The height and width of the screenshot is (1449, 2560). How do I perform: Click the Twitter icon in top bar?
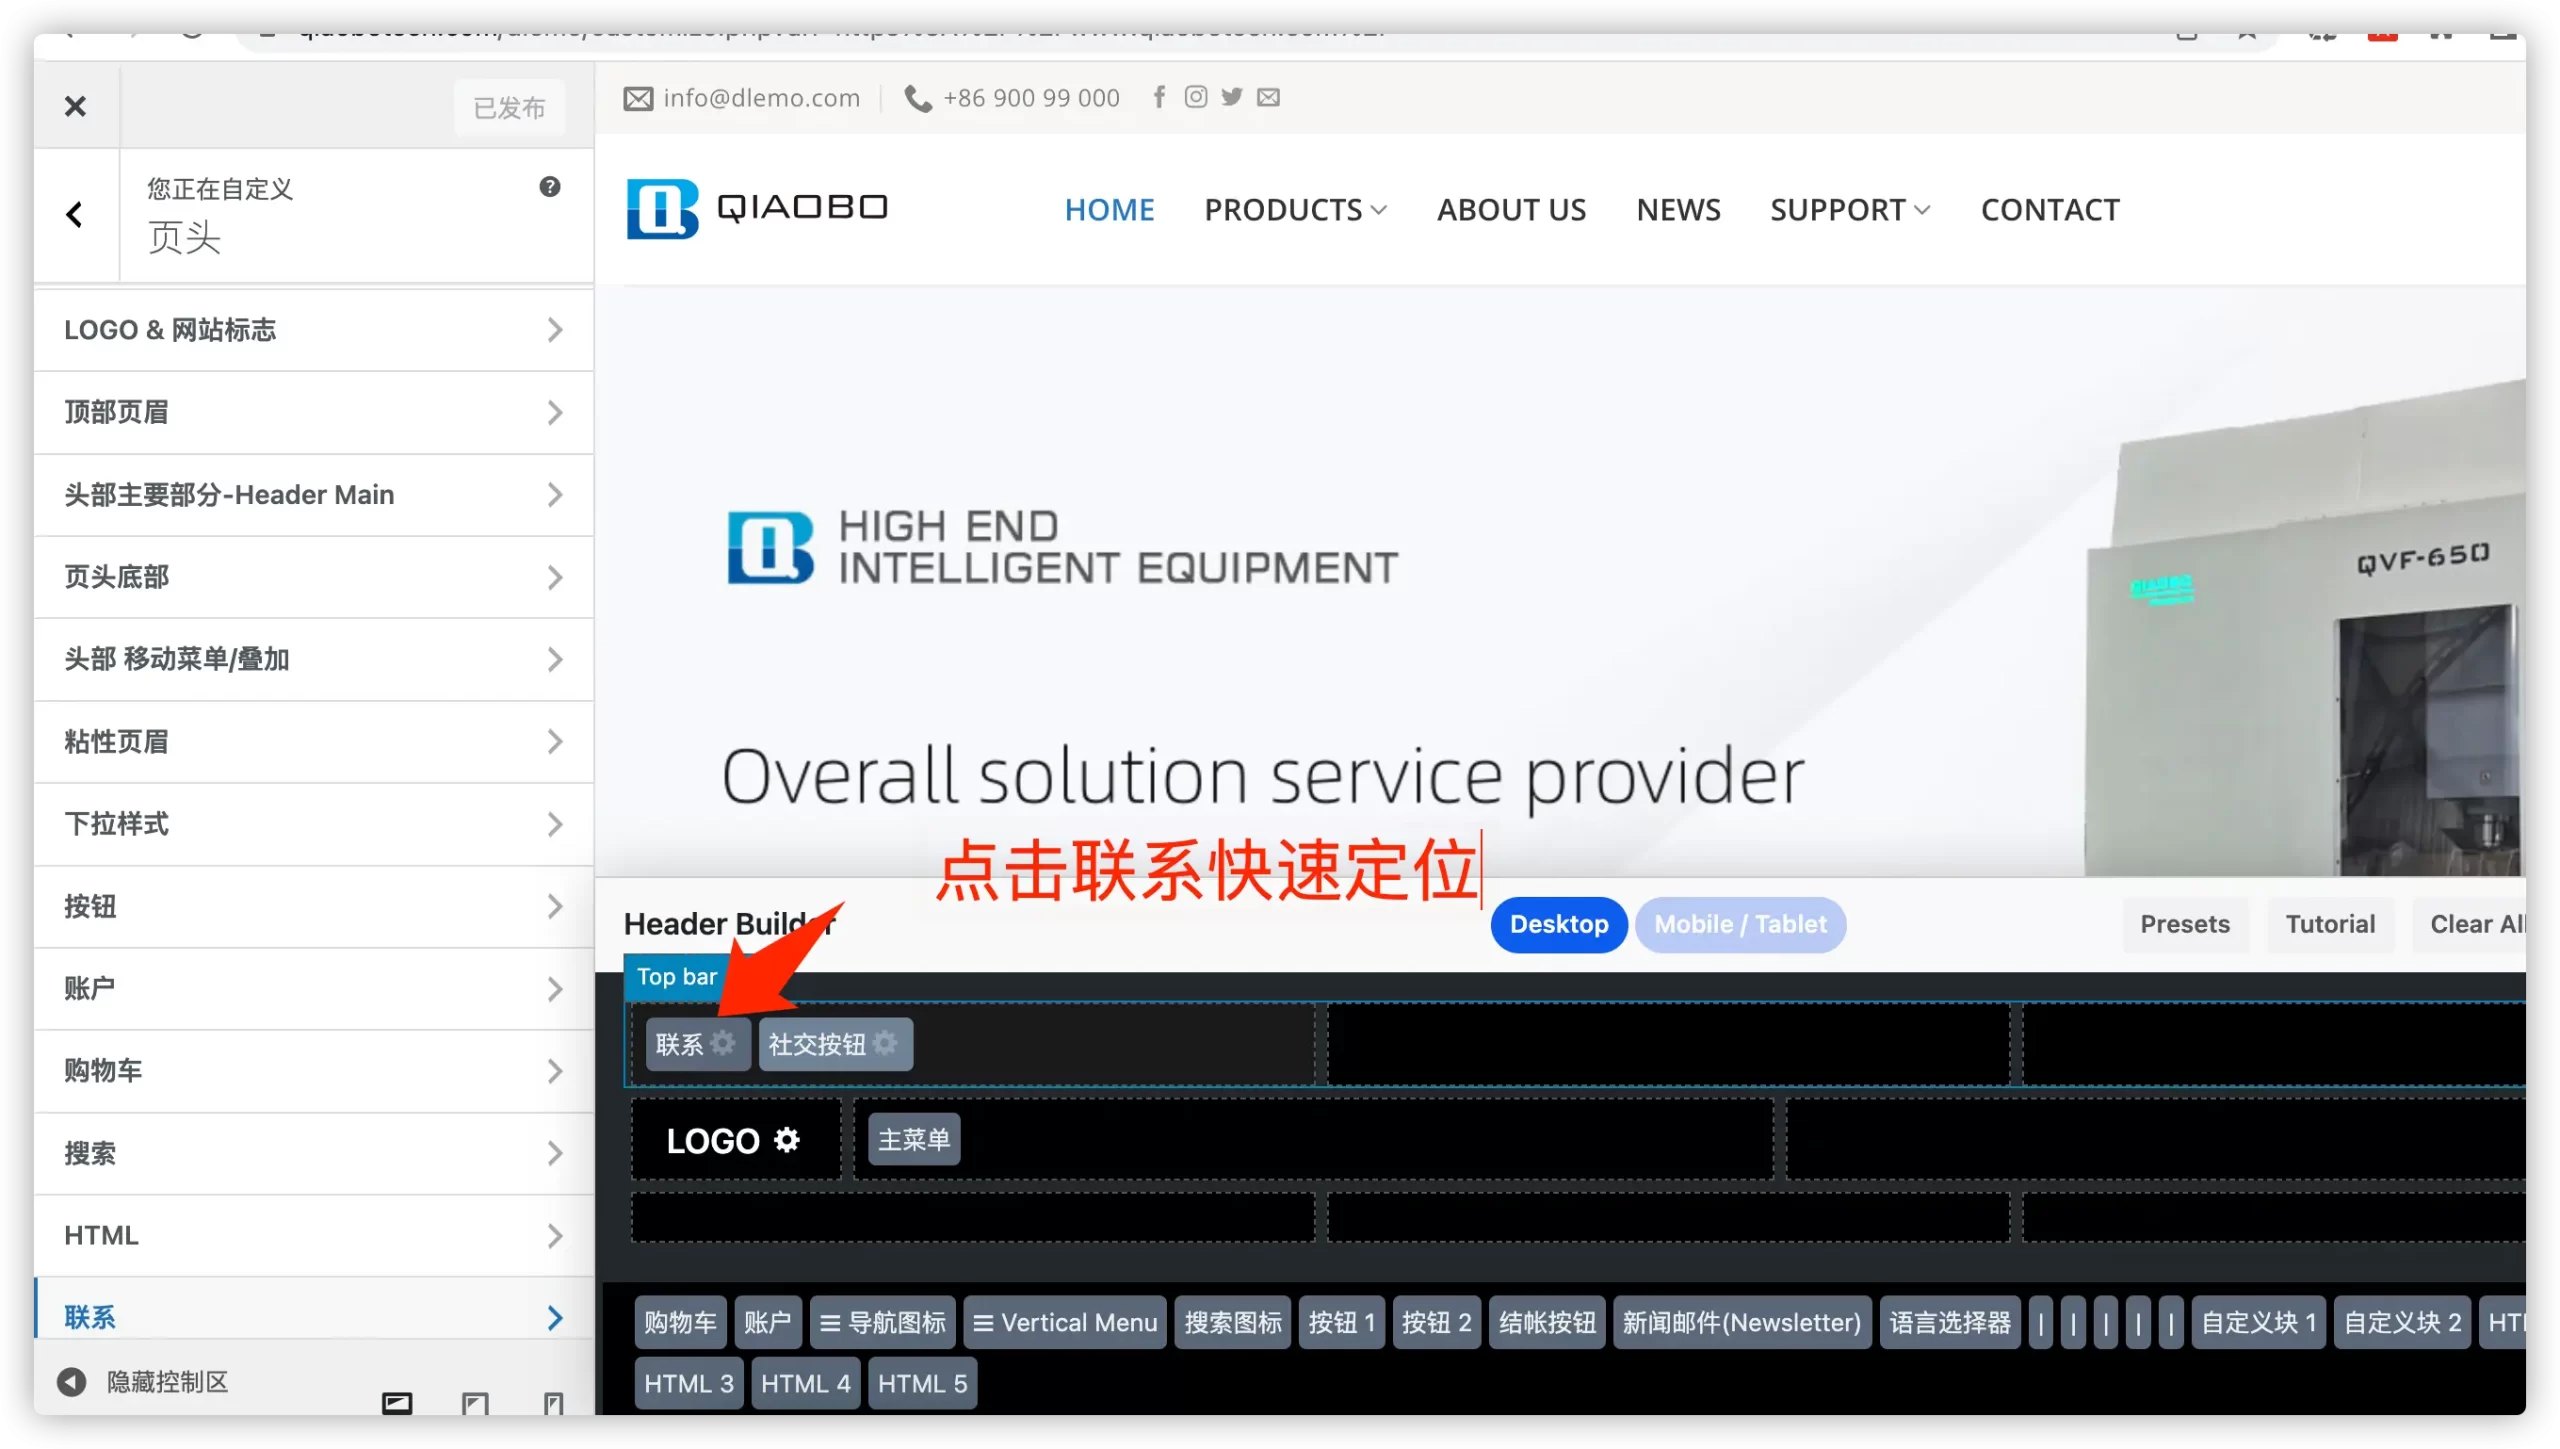(1232, 97)
